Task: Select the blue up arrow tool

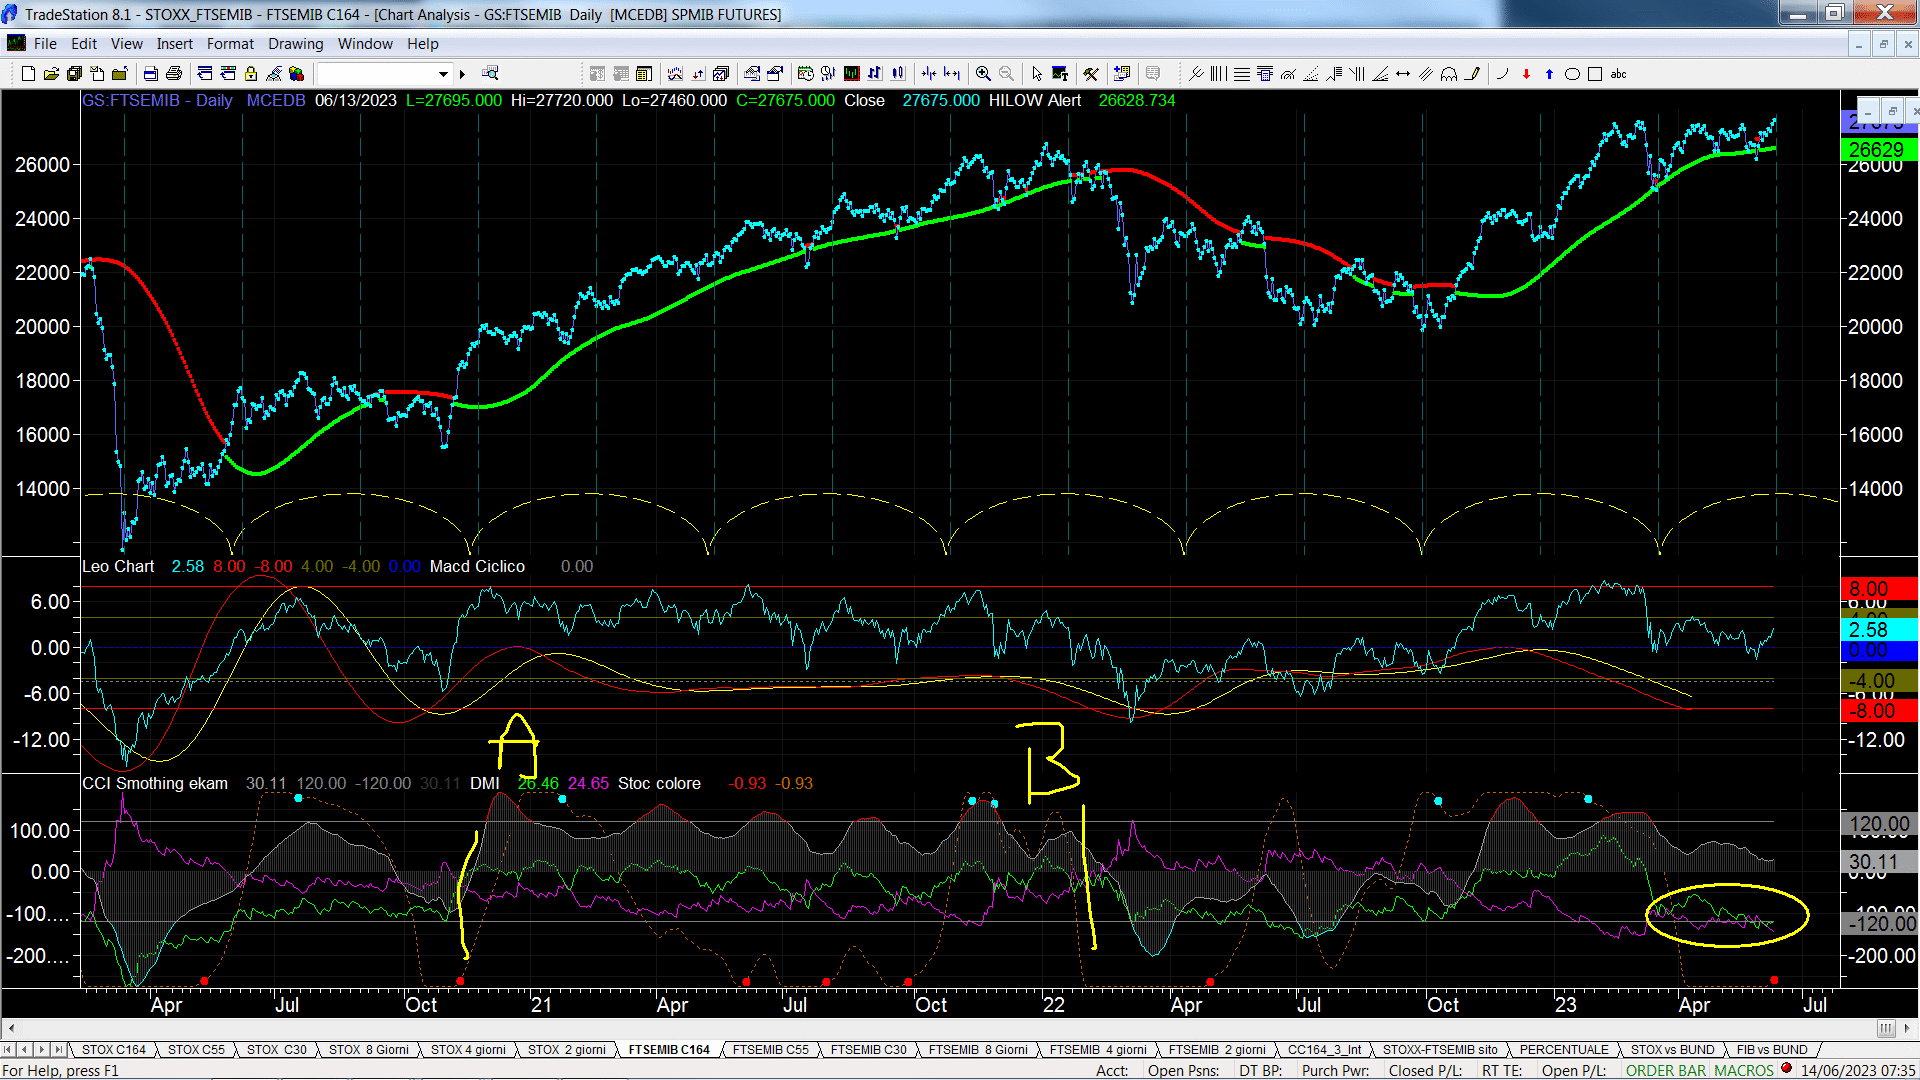Action: point(1549,74)
